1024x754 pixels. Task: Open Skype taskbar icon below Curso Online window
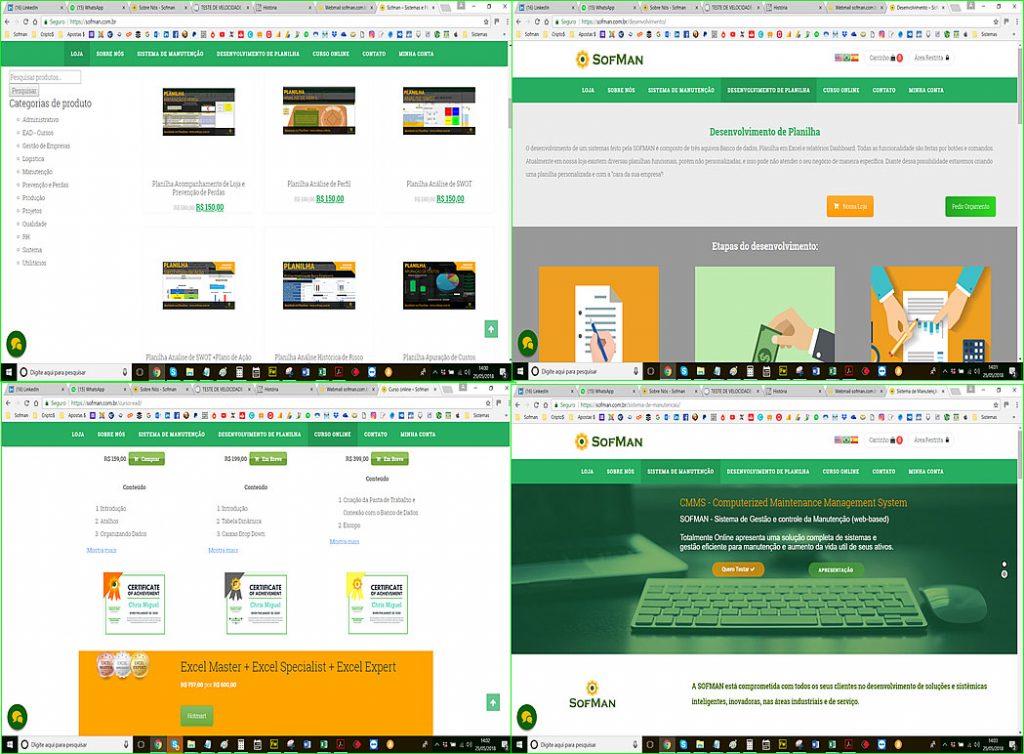coord(174,744)
